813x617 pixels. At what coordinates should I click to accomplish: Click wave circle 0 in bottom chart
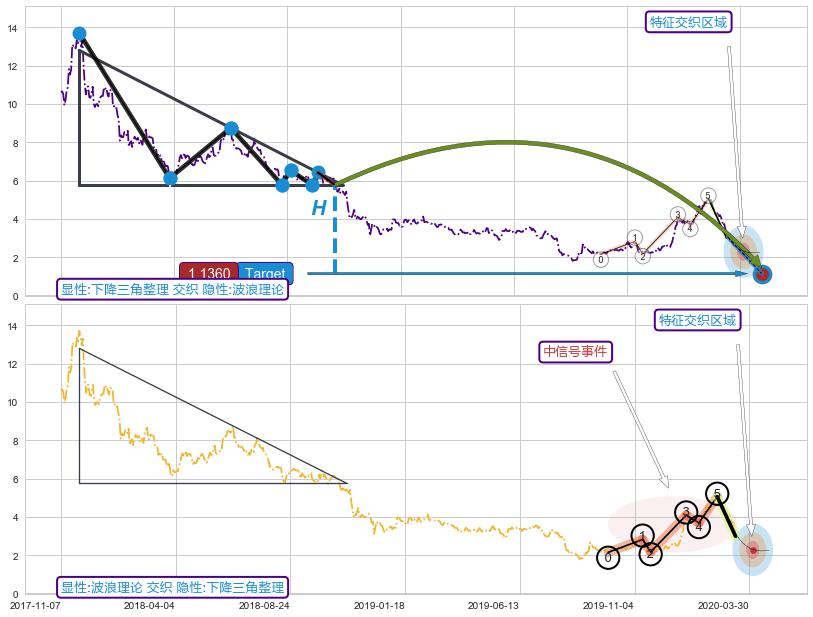coord(608,557)
